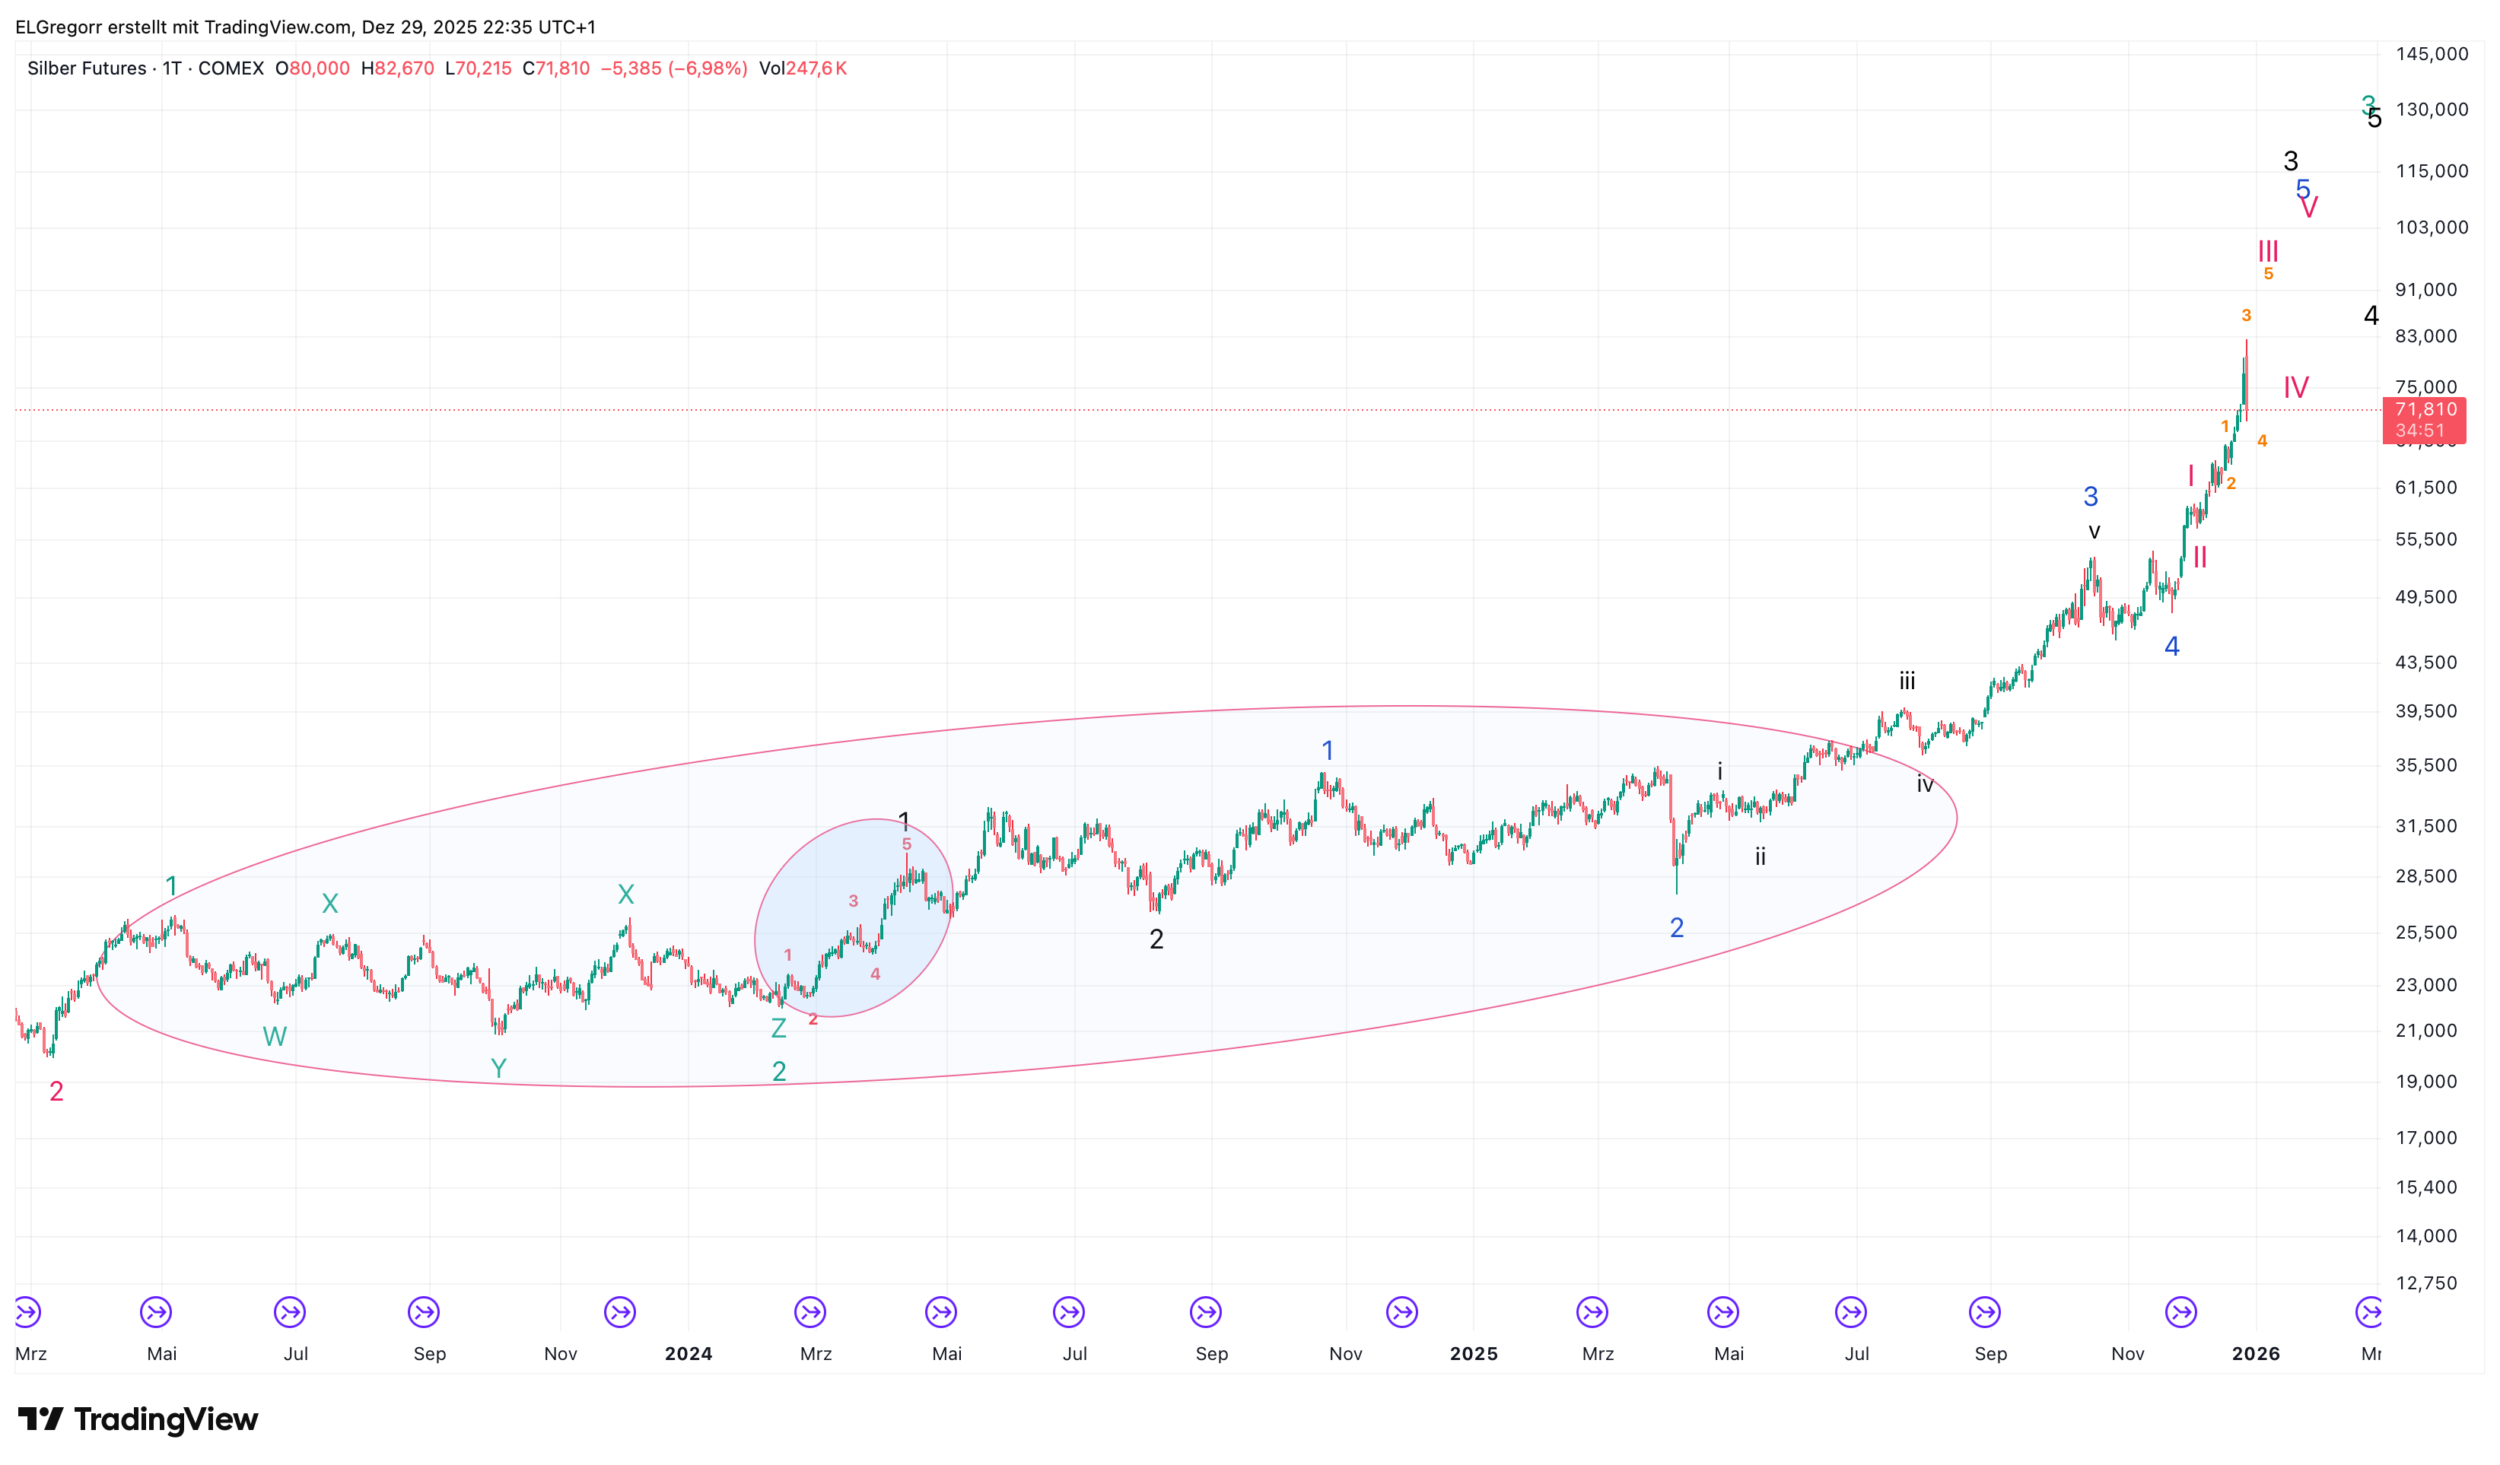Click the event marker above Mai 2024

pyautogui.click(x=941, y=1311)
